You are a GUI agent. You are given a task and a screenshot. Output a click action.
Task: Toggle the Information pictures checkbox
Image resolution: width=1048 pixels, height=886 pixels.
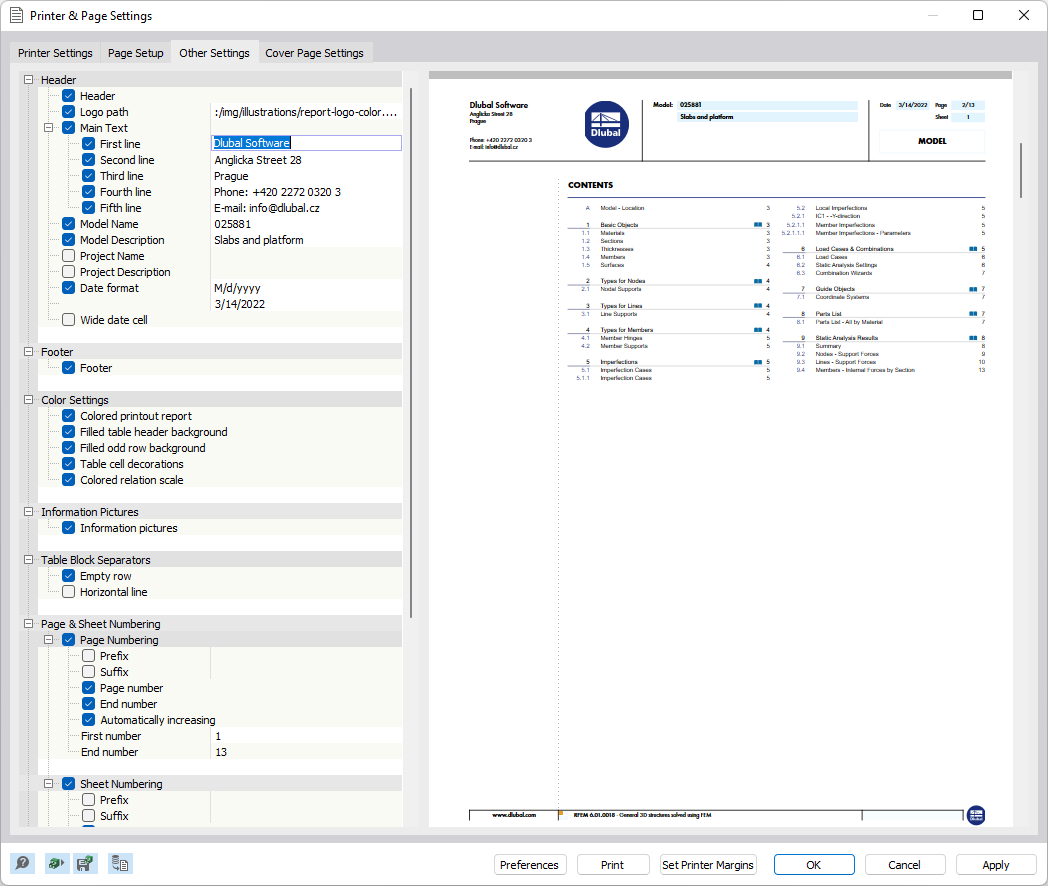(x=69, y=528)
